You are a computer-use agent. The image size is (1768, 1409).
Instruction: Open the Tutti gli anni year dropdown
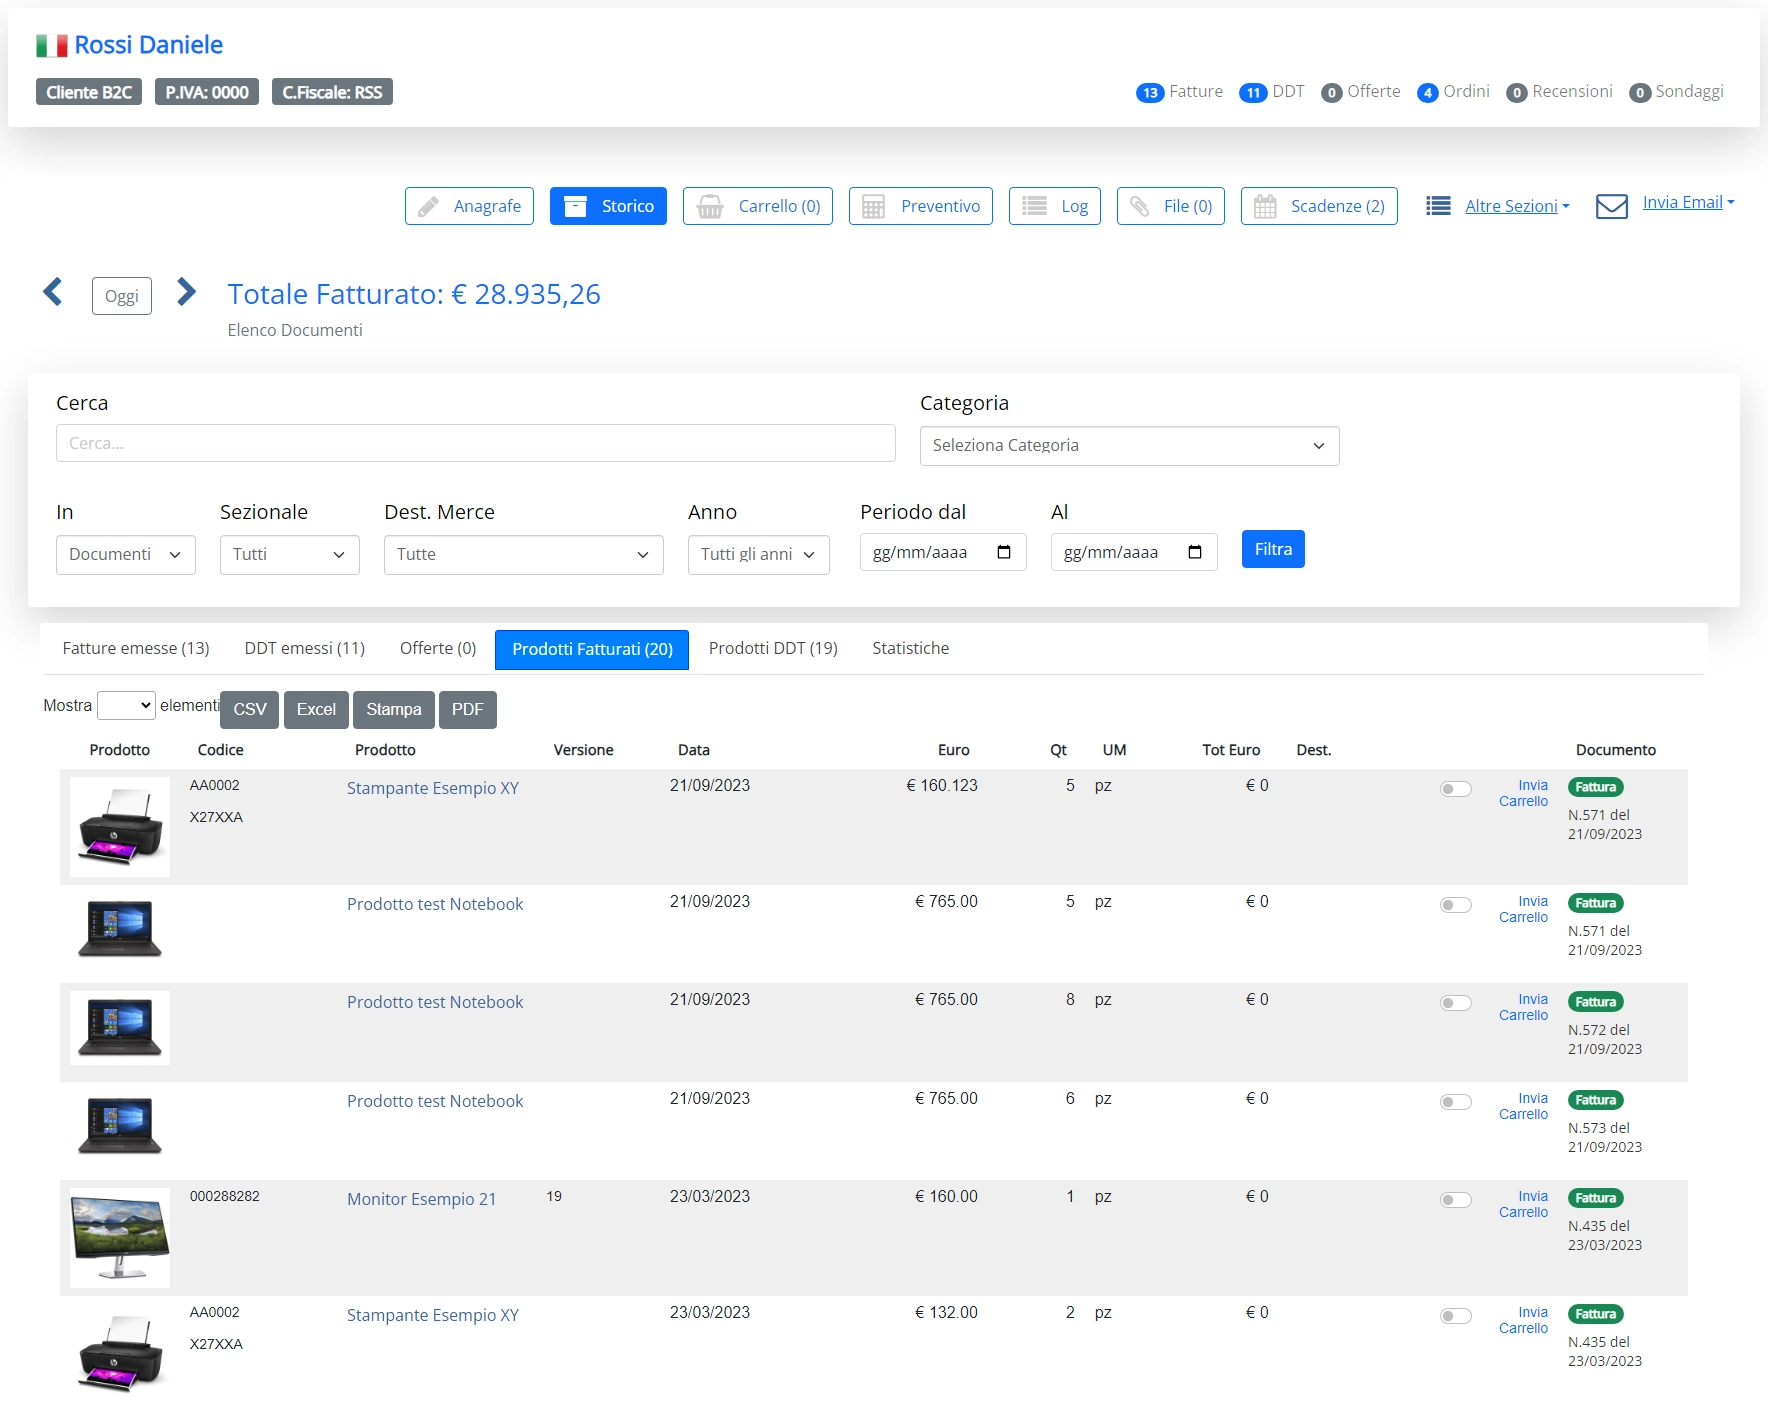[758, 554]
